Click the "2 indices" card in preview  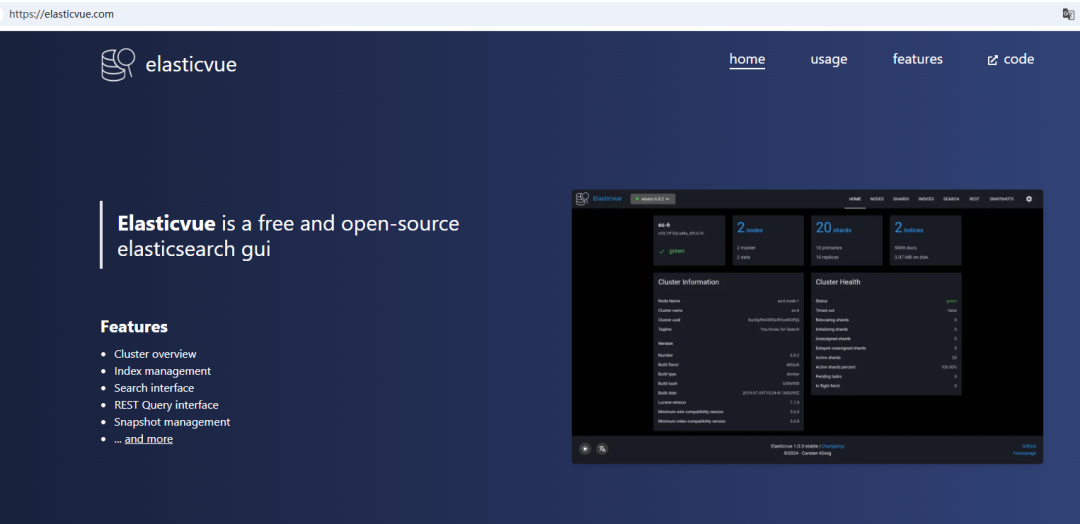[x=925, y=240]
